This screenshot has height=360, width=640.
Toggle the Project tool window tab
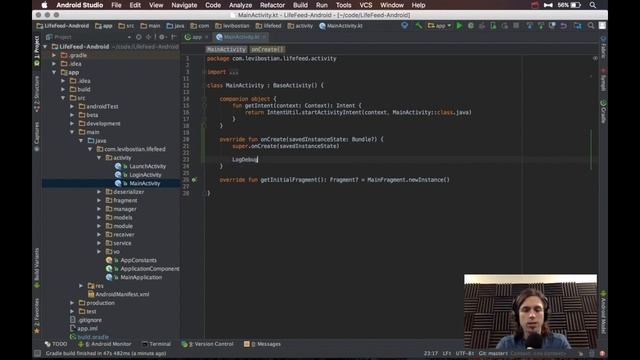pyautogui.click(x=37, y=51)
